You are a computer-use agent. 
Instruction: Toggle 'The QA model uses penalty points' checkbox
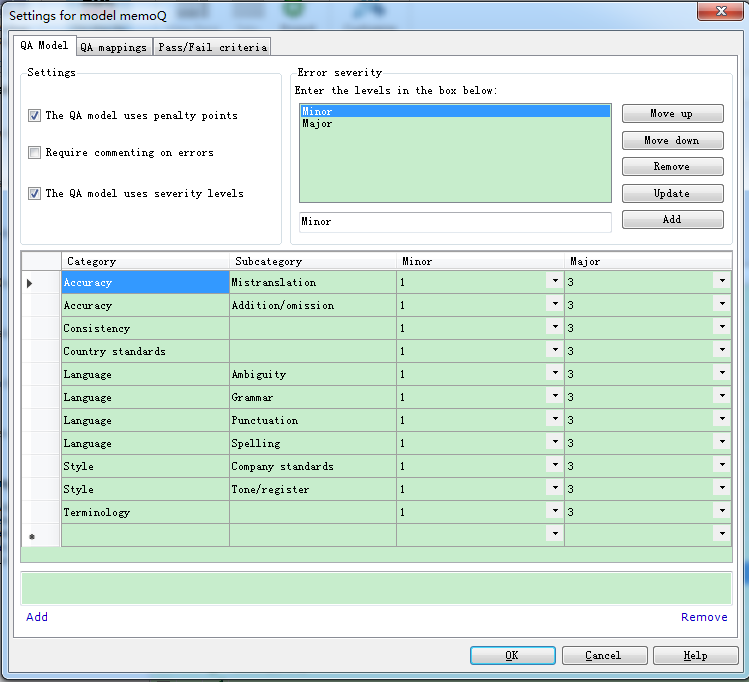[x=34, y=116]
